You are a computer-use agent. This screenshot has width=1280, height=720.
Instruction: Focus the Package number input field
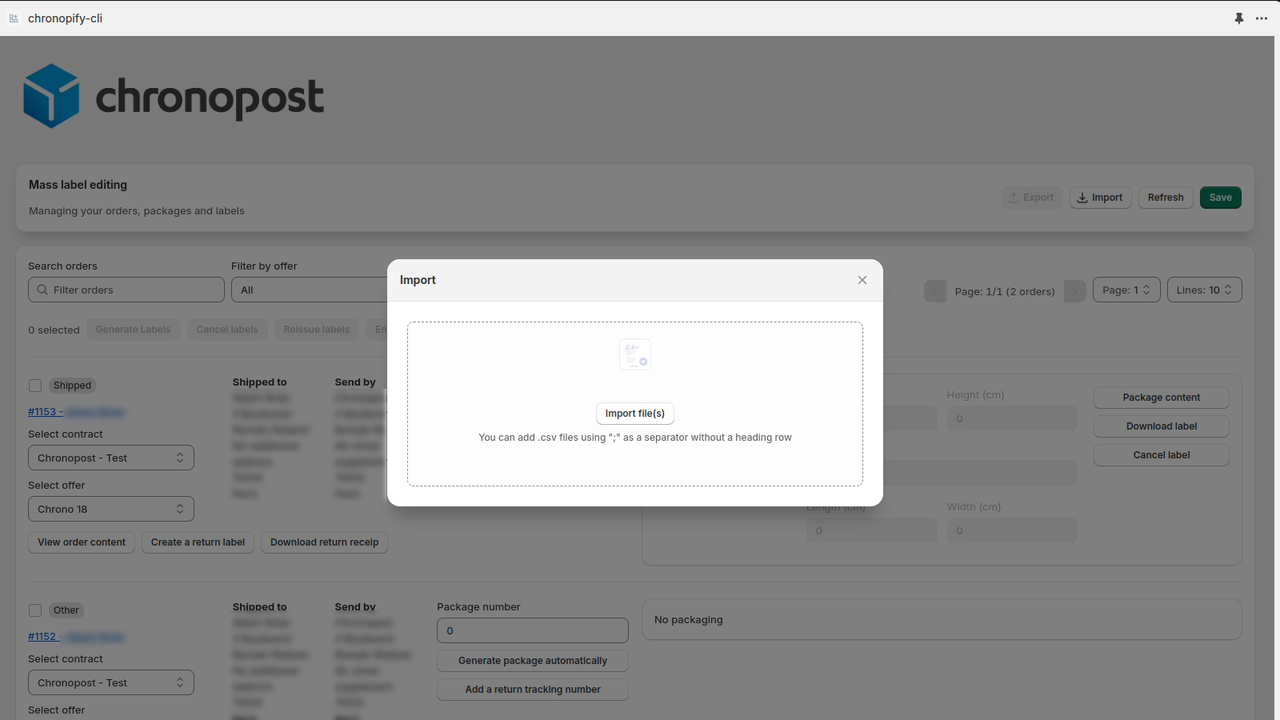point(532,630)
